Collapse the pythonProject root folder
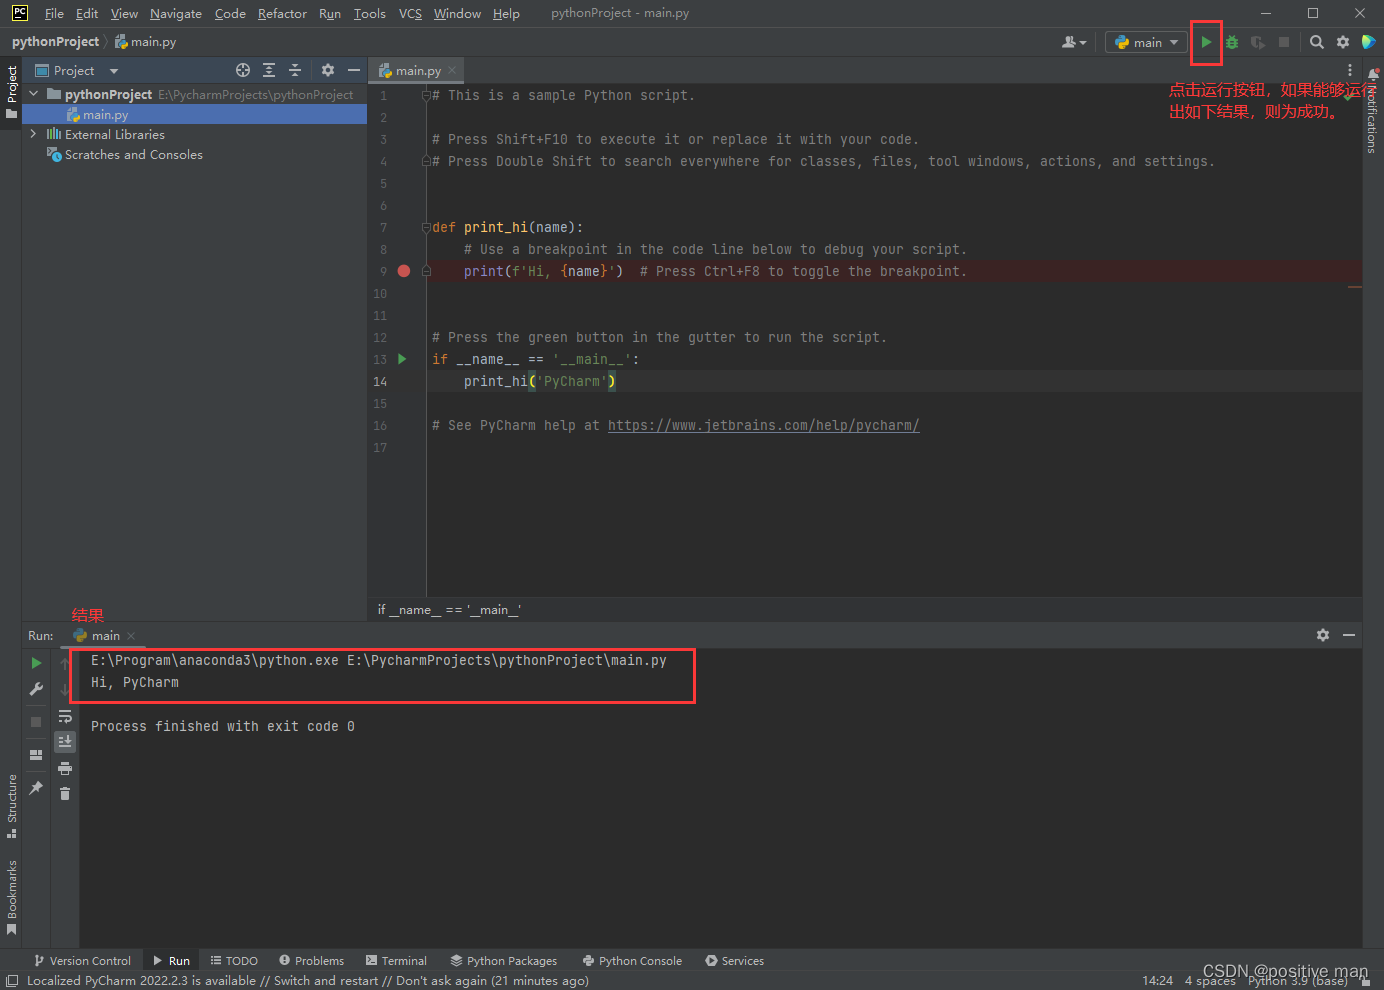Screen dimensions: 1384x990 (34, 94)
